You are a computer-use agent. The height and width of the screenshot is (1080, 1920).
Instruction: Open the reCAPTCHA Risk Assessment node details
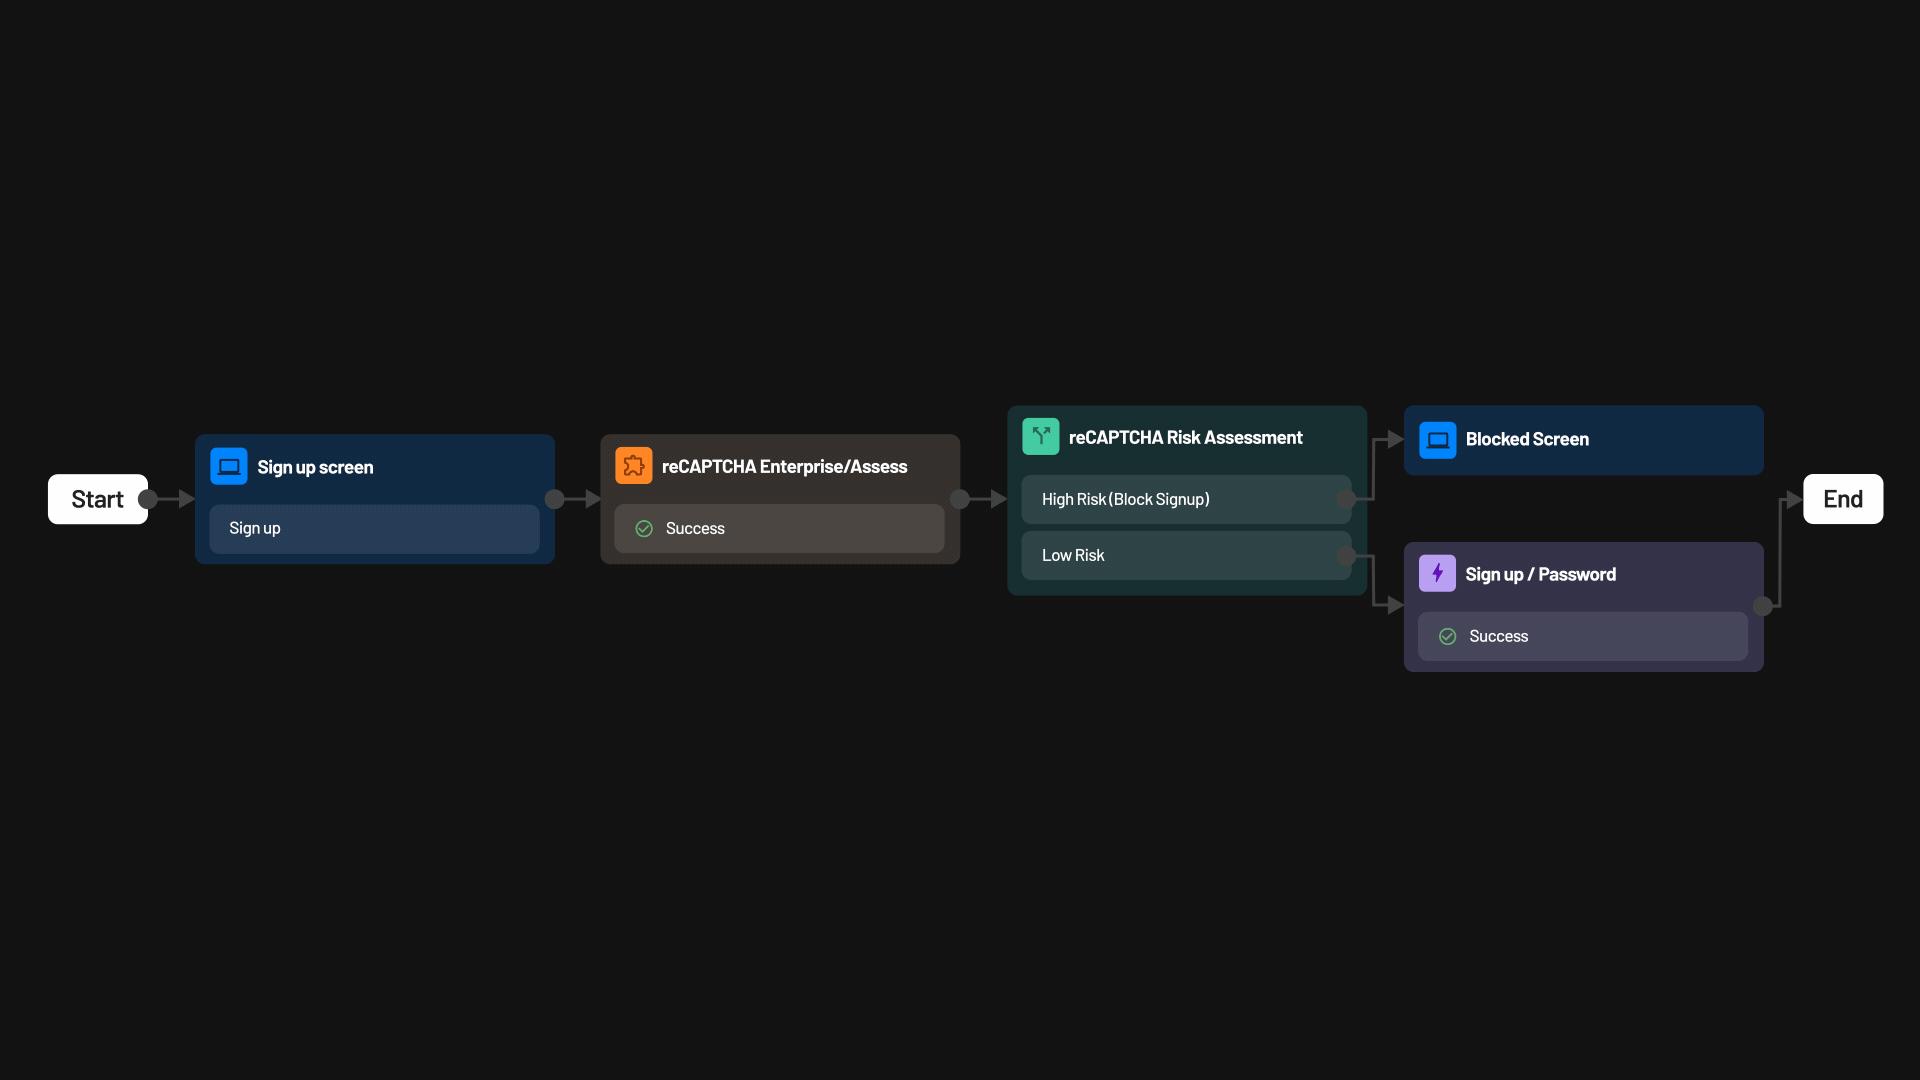[x=1185, y=437]
